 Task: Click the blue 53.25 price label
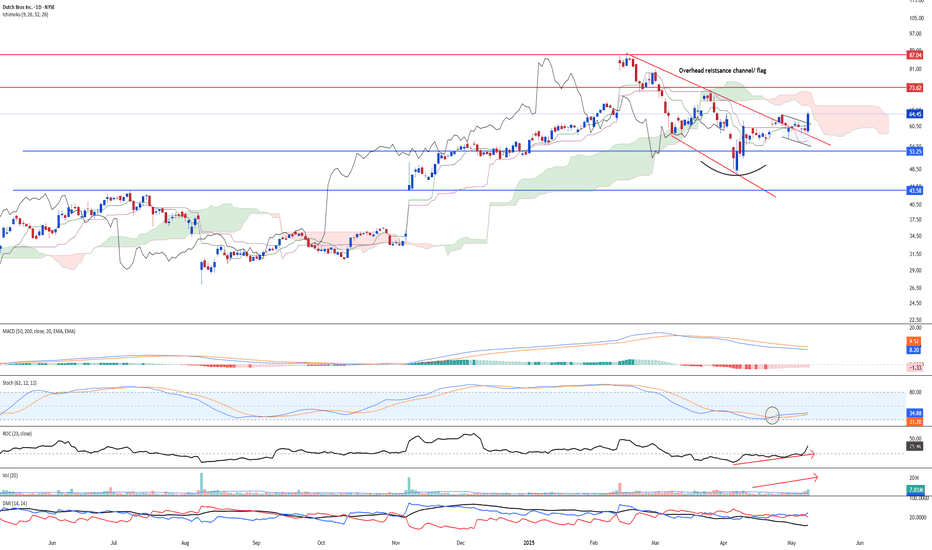point(915,152)
